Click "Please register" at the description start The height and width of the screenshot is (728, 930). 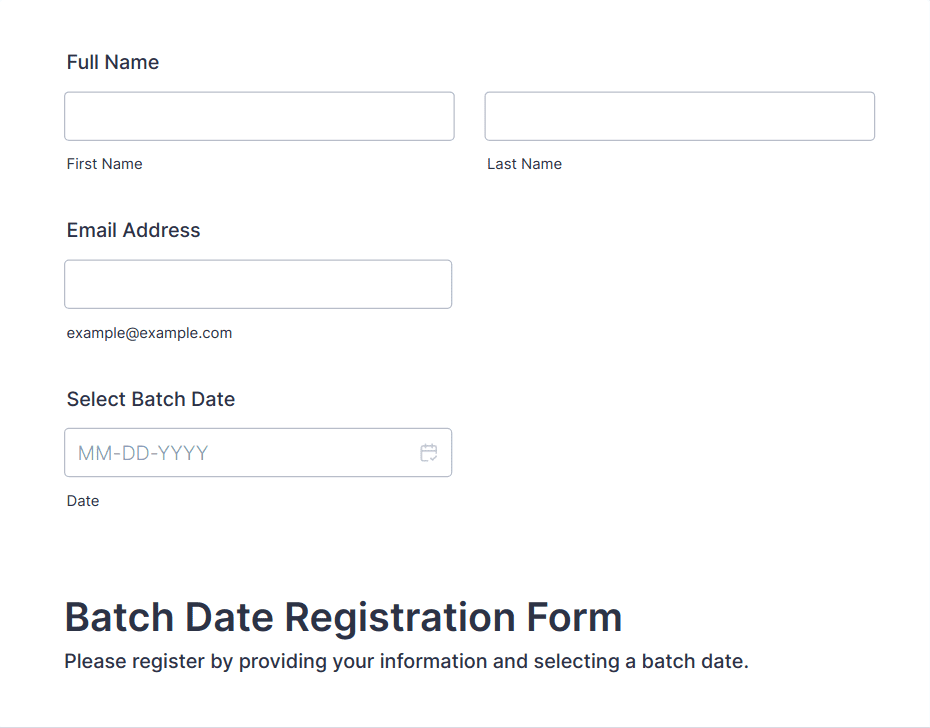click(119, 661)
